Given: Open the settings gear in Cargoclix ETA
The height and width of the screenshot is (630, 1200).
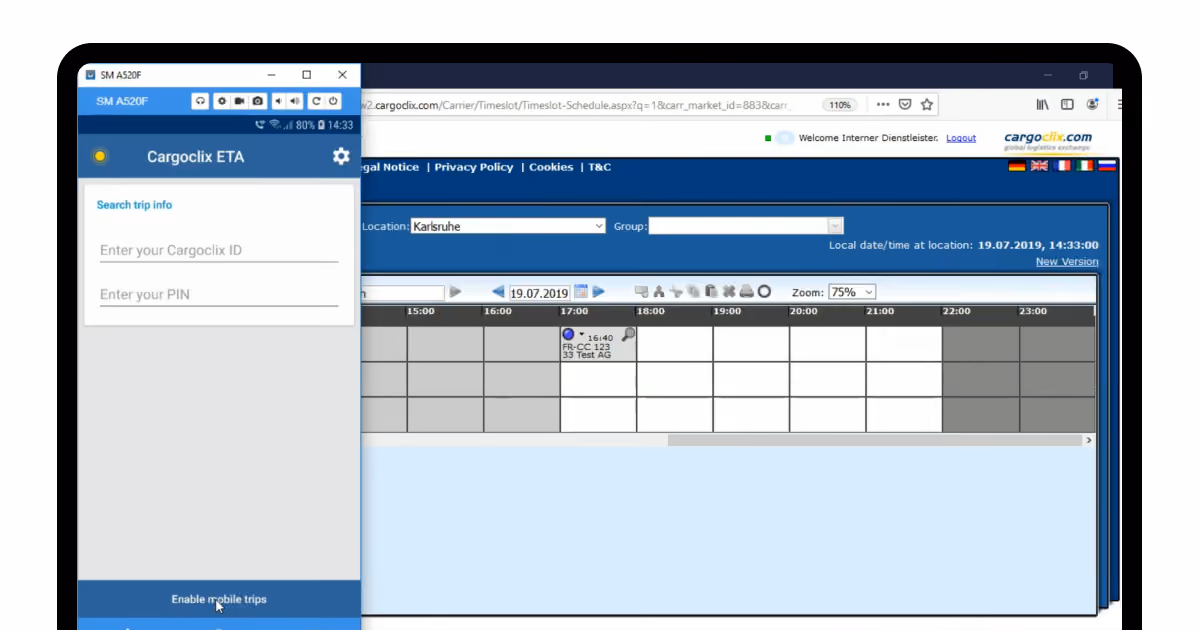Looking at the screenshot, I should point(341,156).
